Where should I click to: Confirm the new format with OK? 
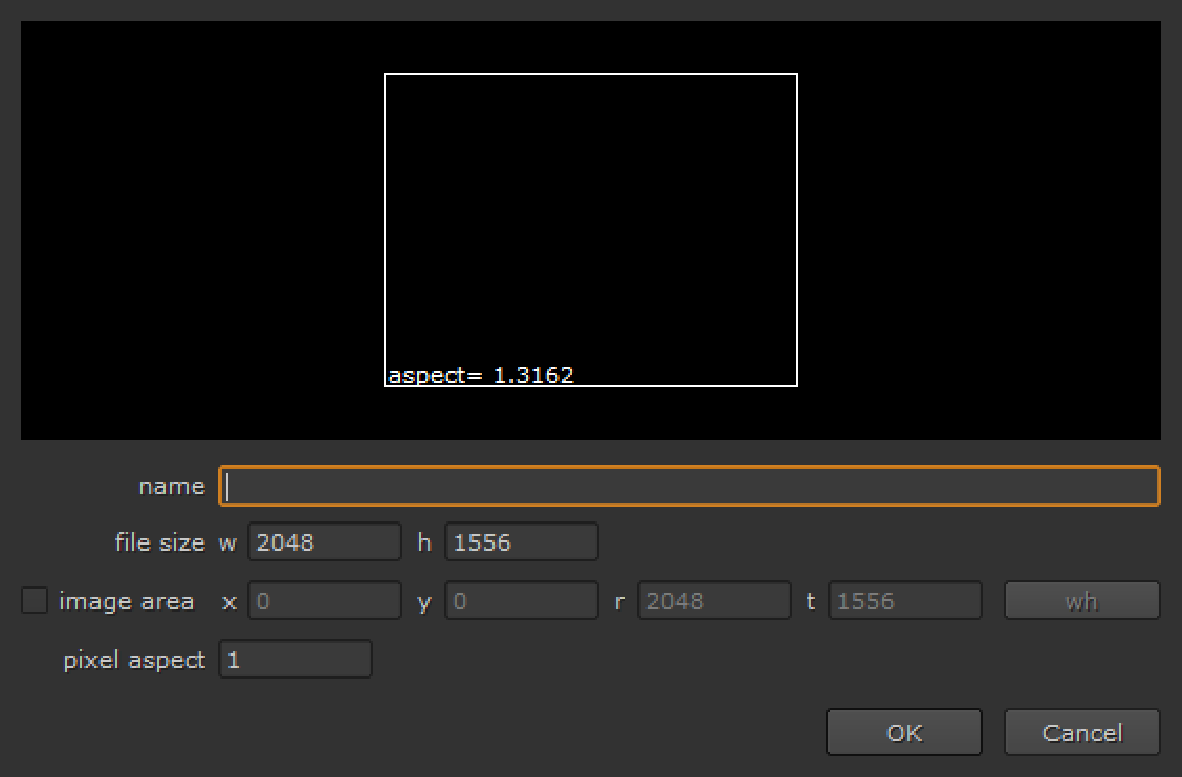(x=904, y=733)
